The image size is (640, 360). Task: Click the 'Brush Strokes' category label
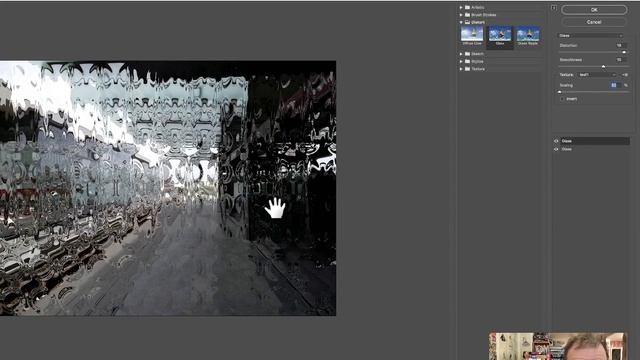click(484, 15)
